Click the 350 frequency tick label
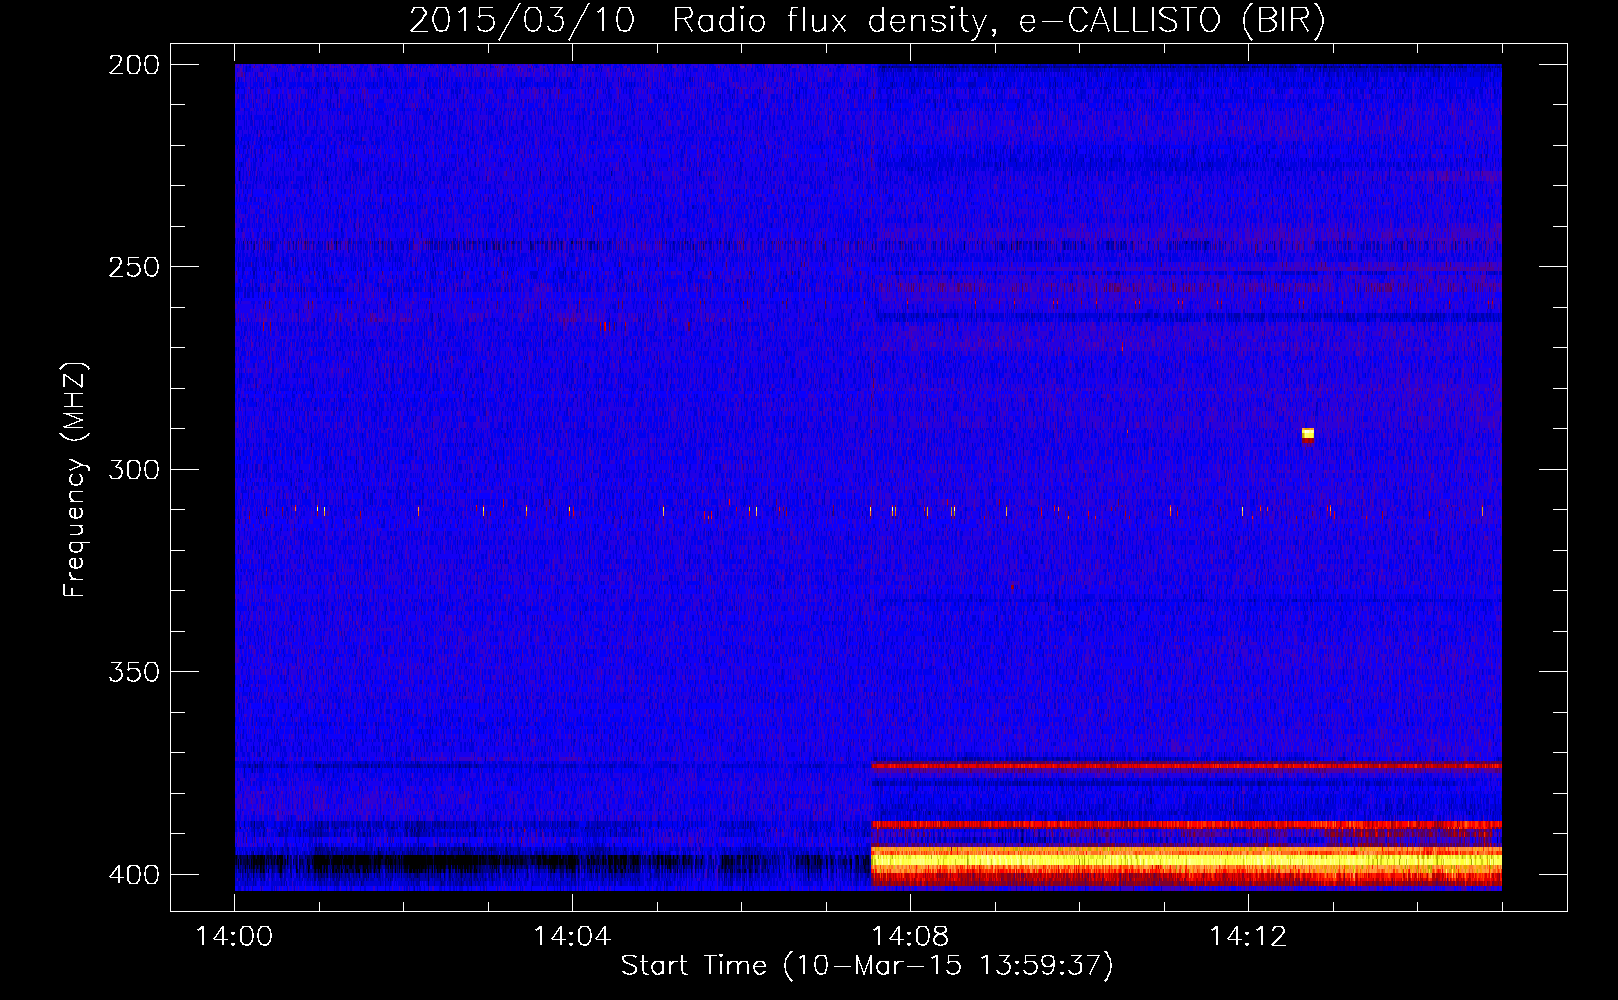Screen dimensions: 1618x1000 [x=134, y=671]
